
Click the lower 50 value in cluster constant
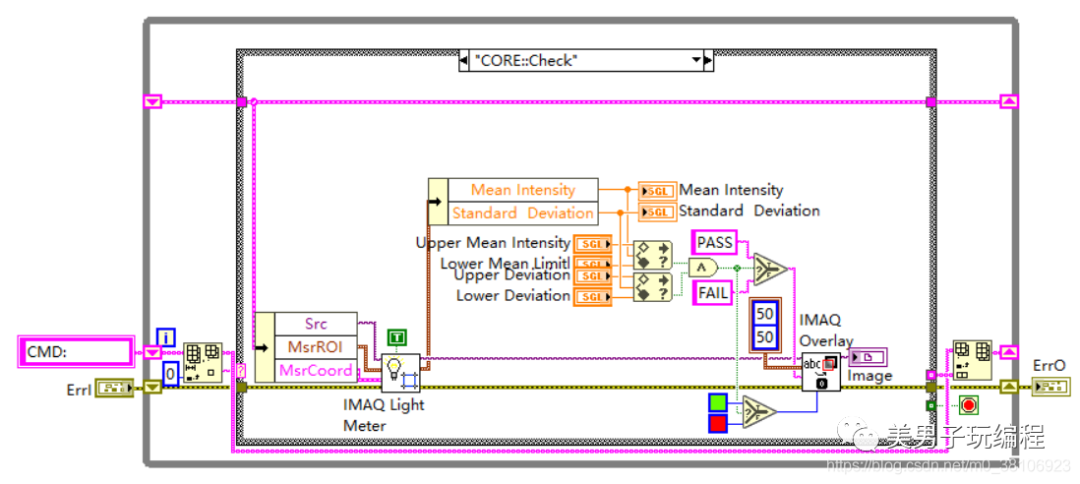click(765, 337)
